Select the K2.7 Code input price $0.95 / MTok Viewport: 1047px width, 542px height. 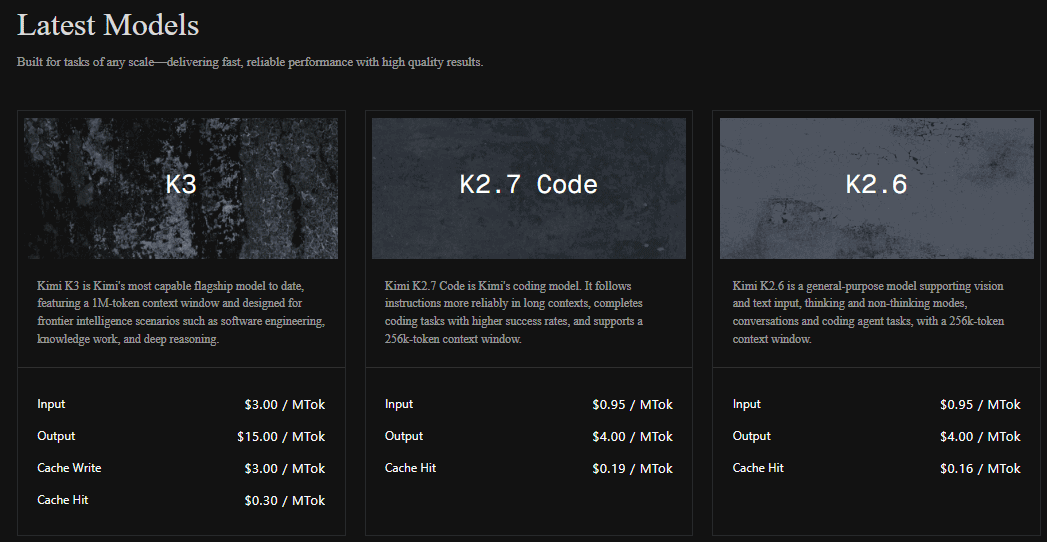point(633,404)
